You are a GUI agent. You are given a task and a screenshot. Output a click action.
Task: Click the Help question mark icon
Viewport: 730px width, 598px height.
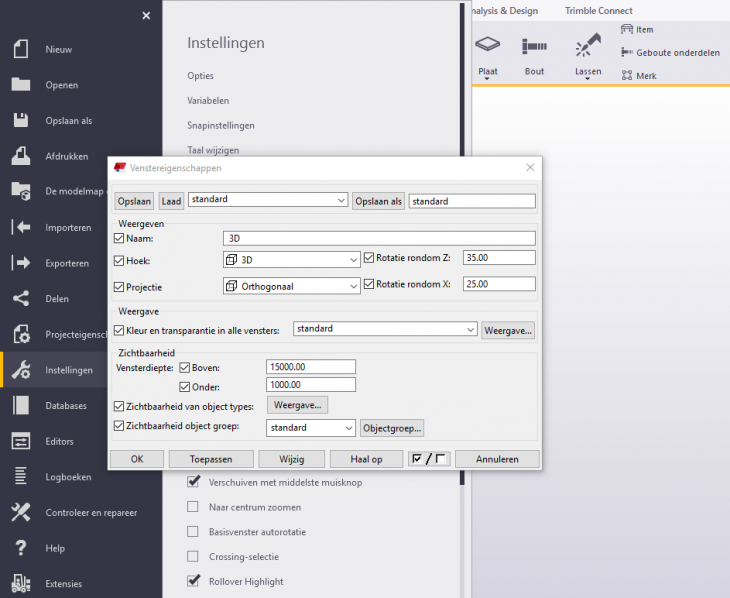click(21, 548)
